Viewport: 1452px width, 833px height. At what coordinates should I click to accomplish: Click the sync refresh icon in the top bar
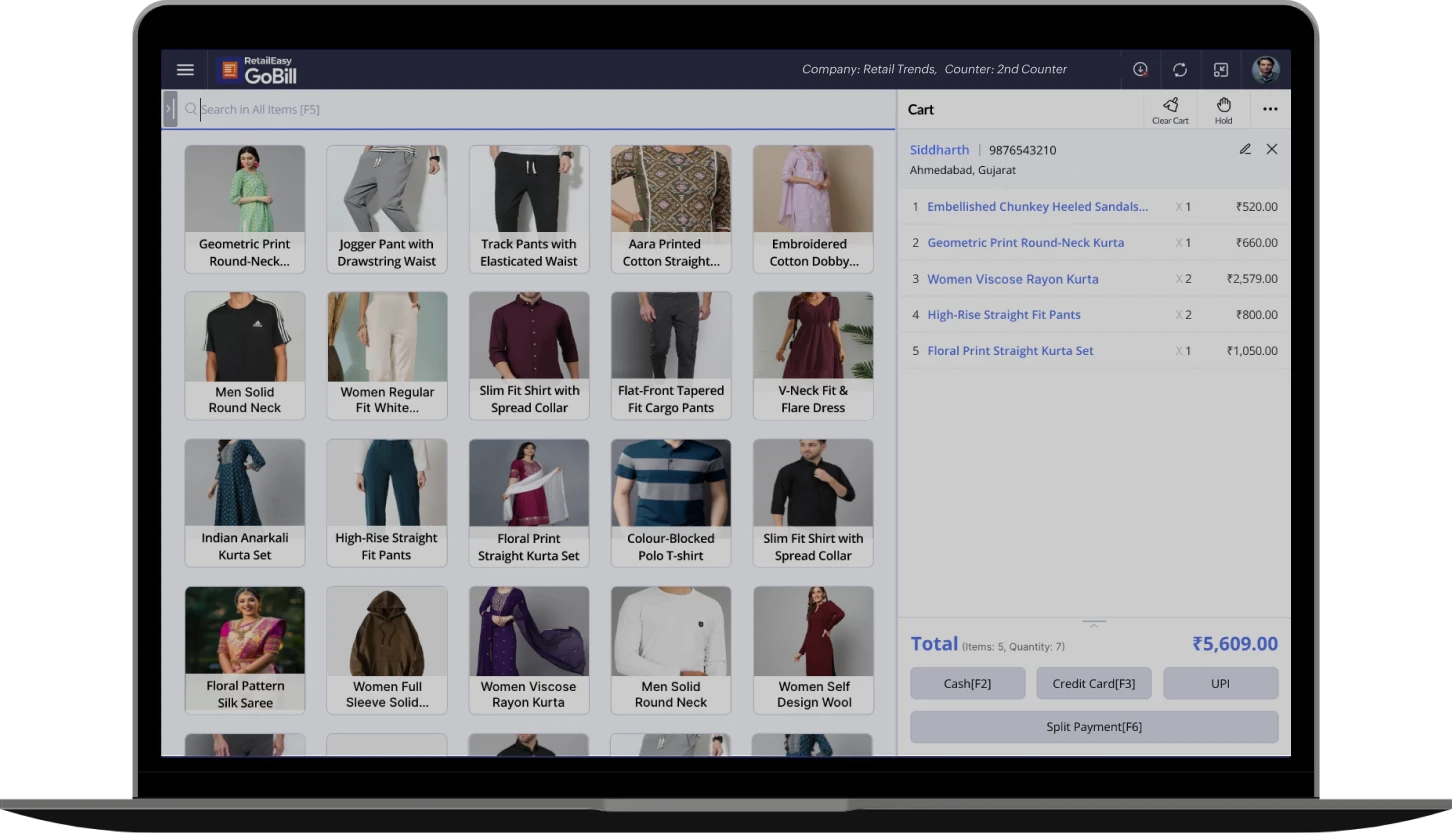click(1180, 69)
